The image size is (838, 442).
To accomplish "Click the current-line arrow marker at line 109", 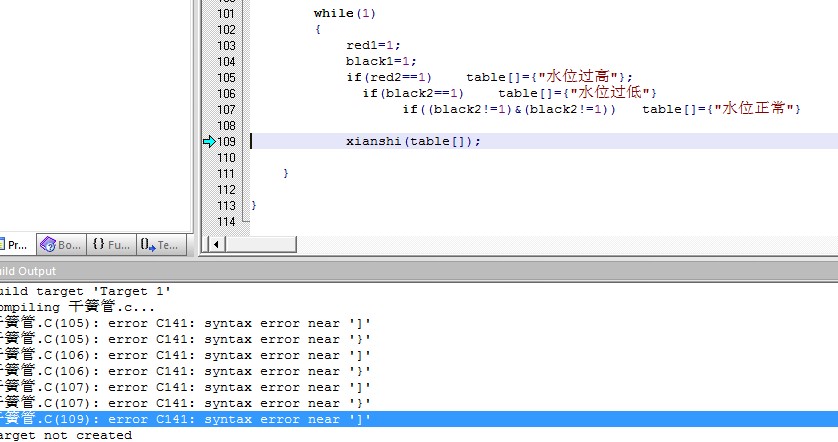I will tap(209, 142).
